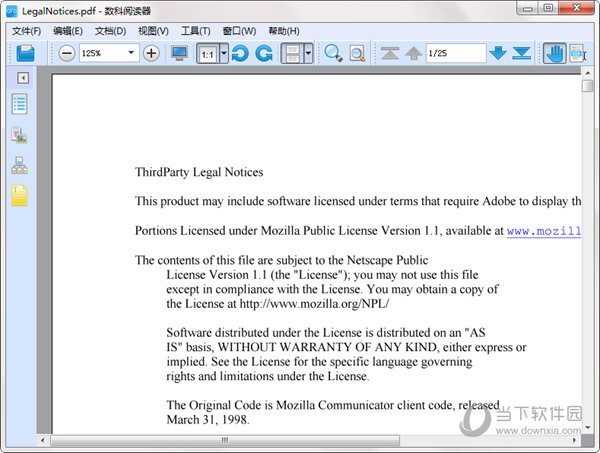Open the 视图(V) menu
Screen dimensions: 600x453
153,31
